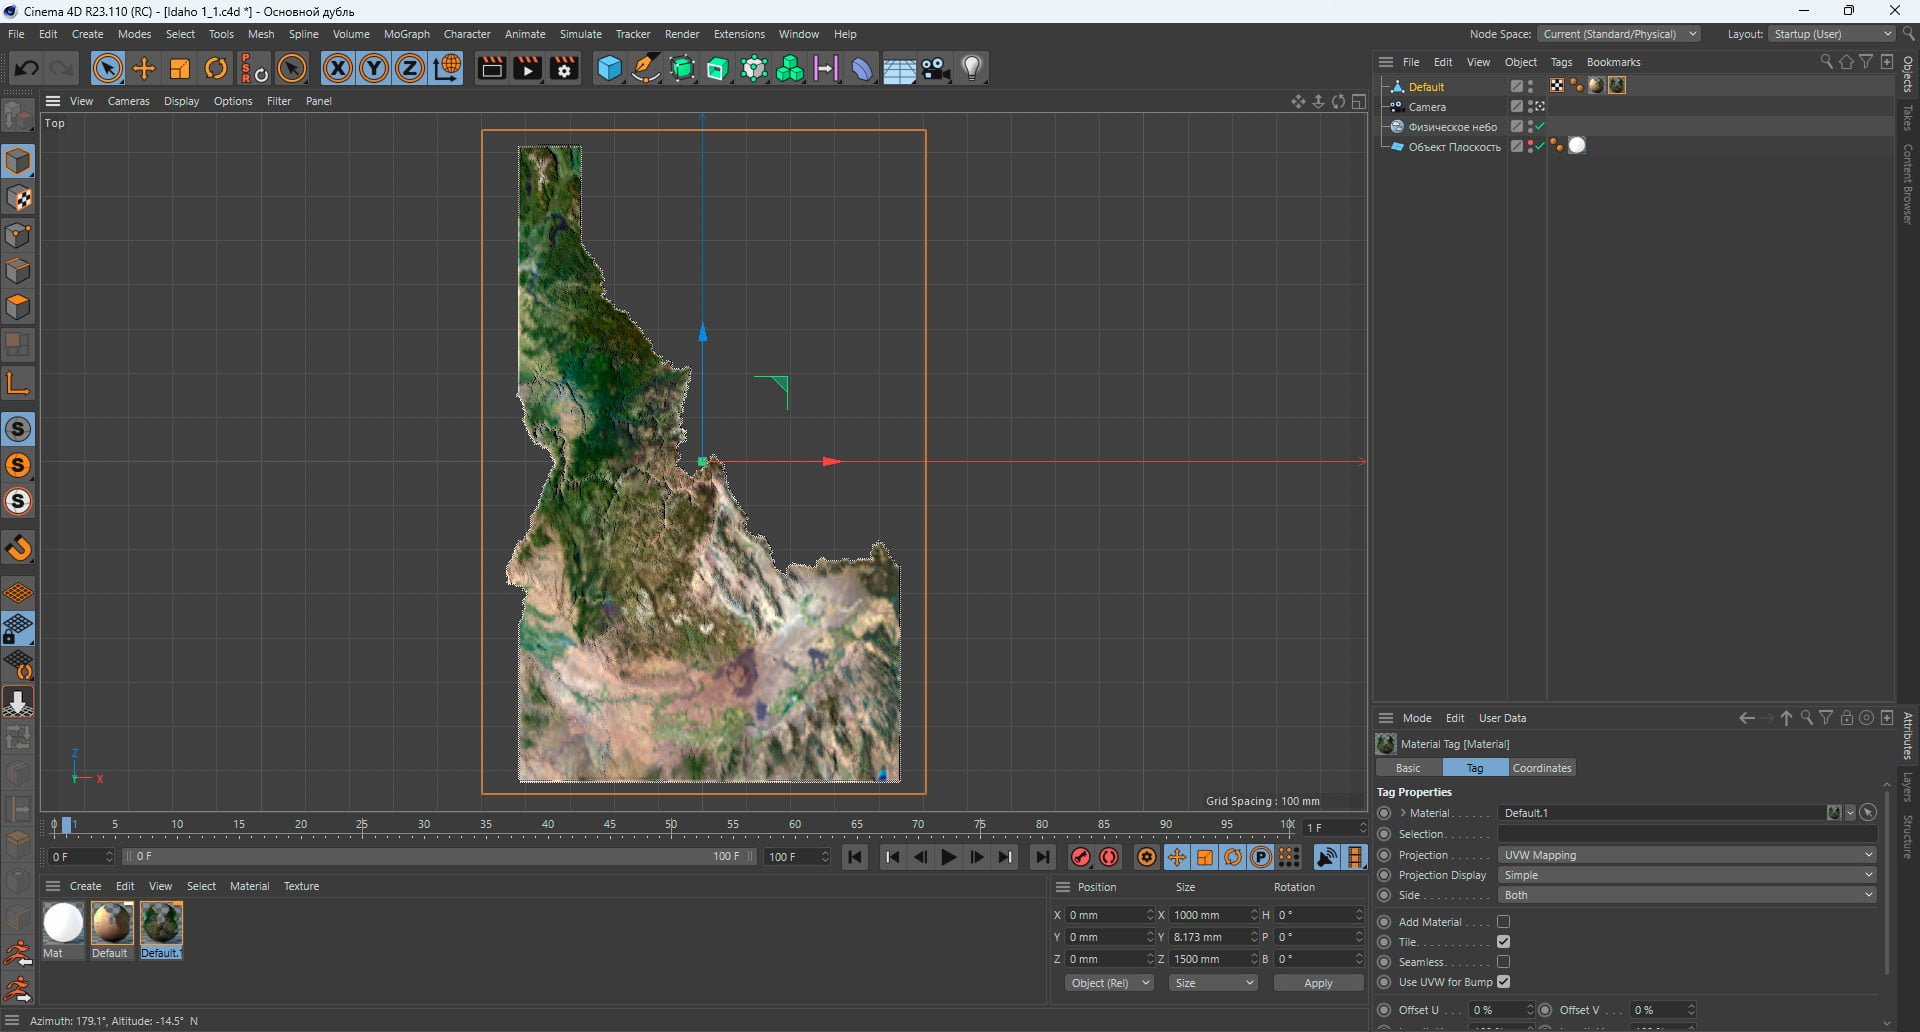
Task: Open the Layout Startup (User) dropdown
Action: (1832, 34)
